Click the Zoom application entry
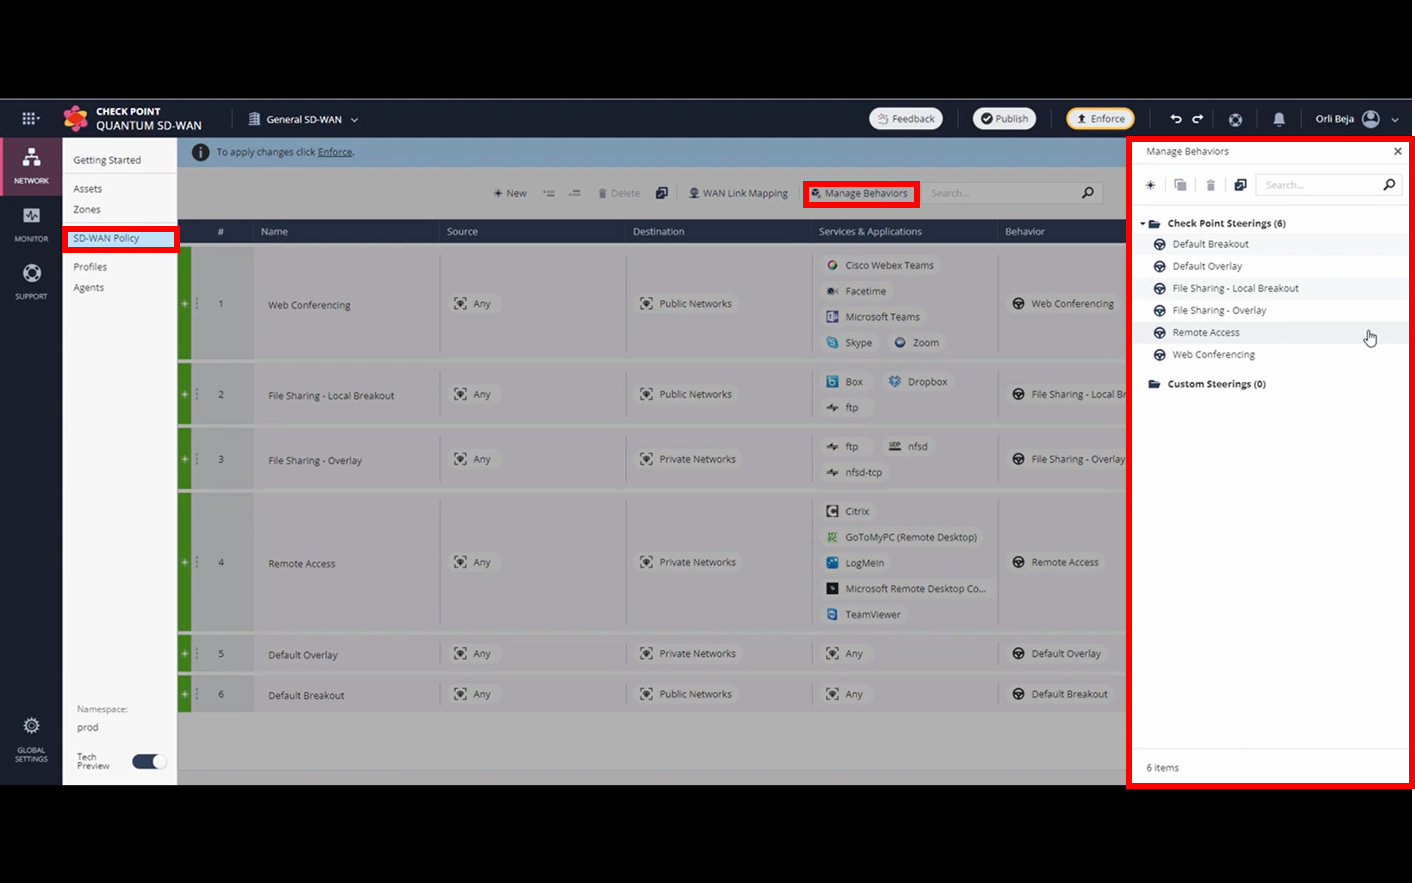1415x883 pixels. click(916, 343)
